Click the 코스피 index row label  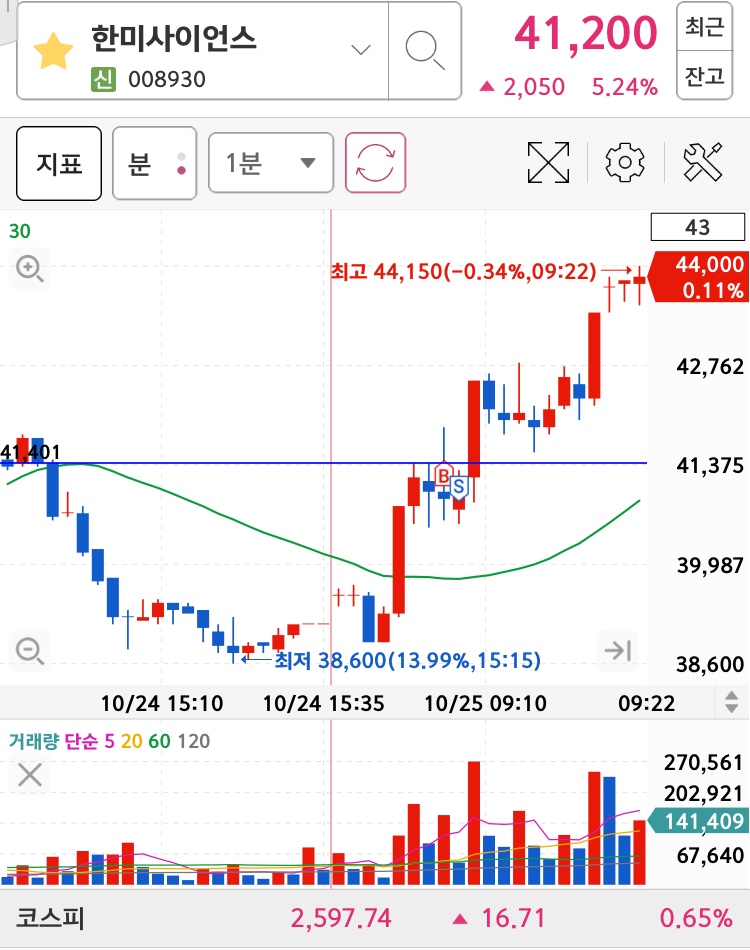[50, 918]
